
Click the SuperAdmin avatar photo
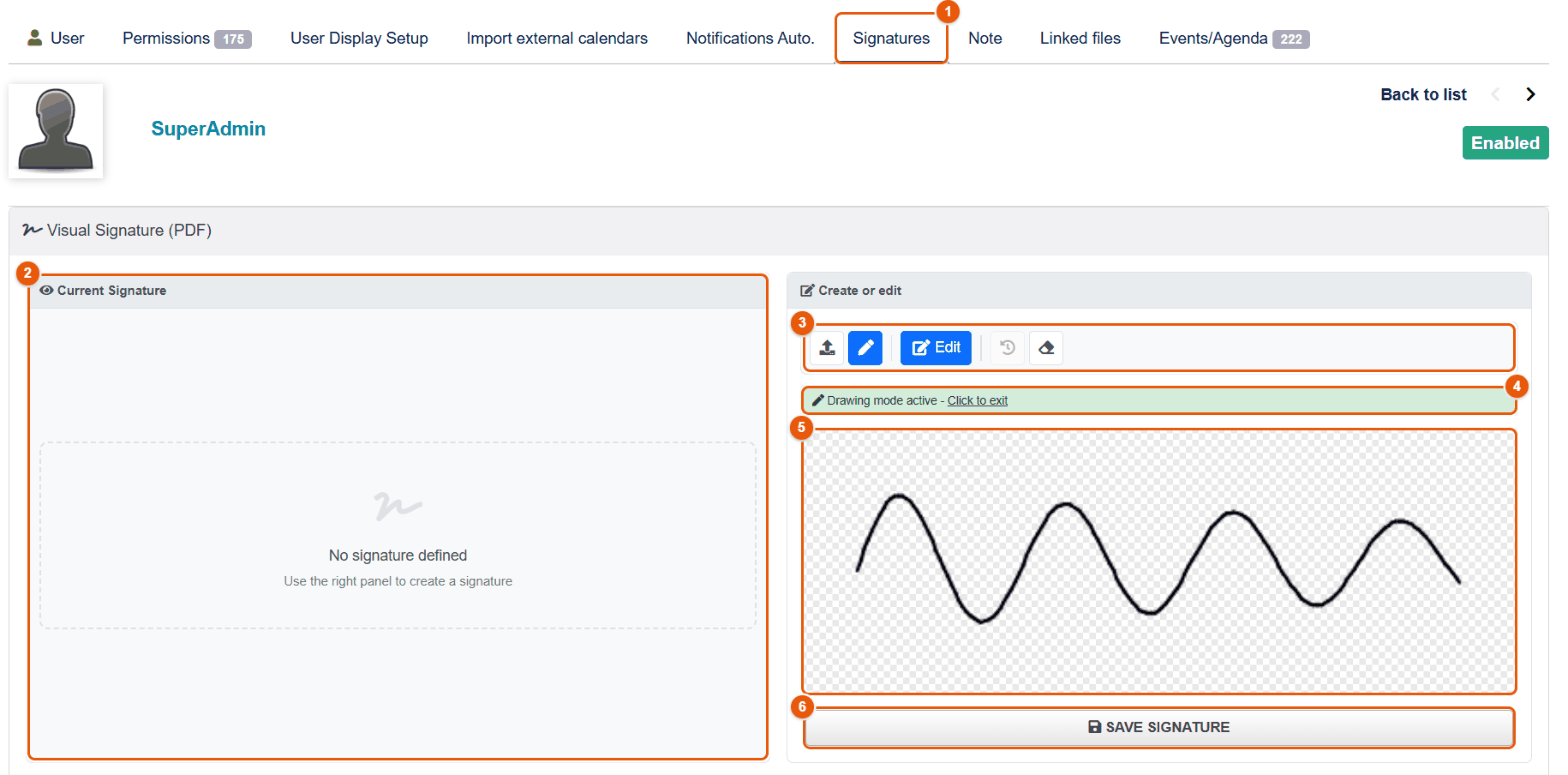coord(56,131)
